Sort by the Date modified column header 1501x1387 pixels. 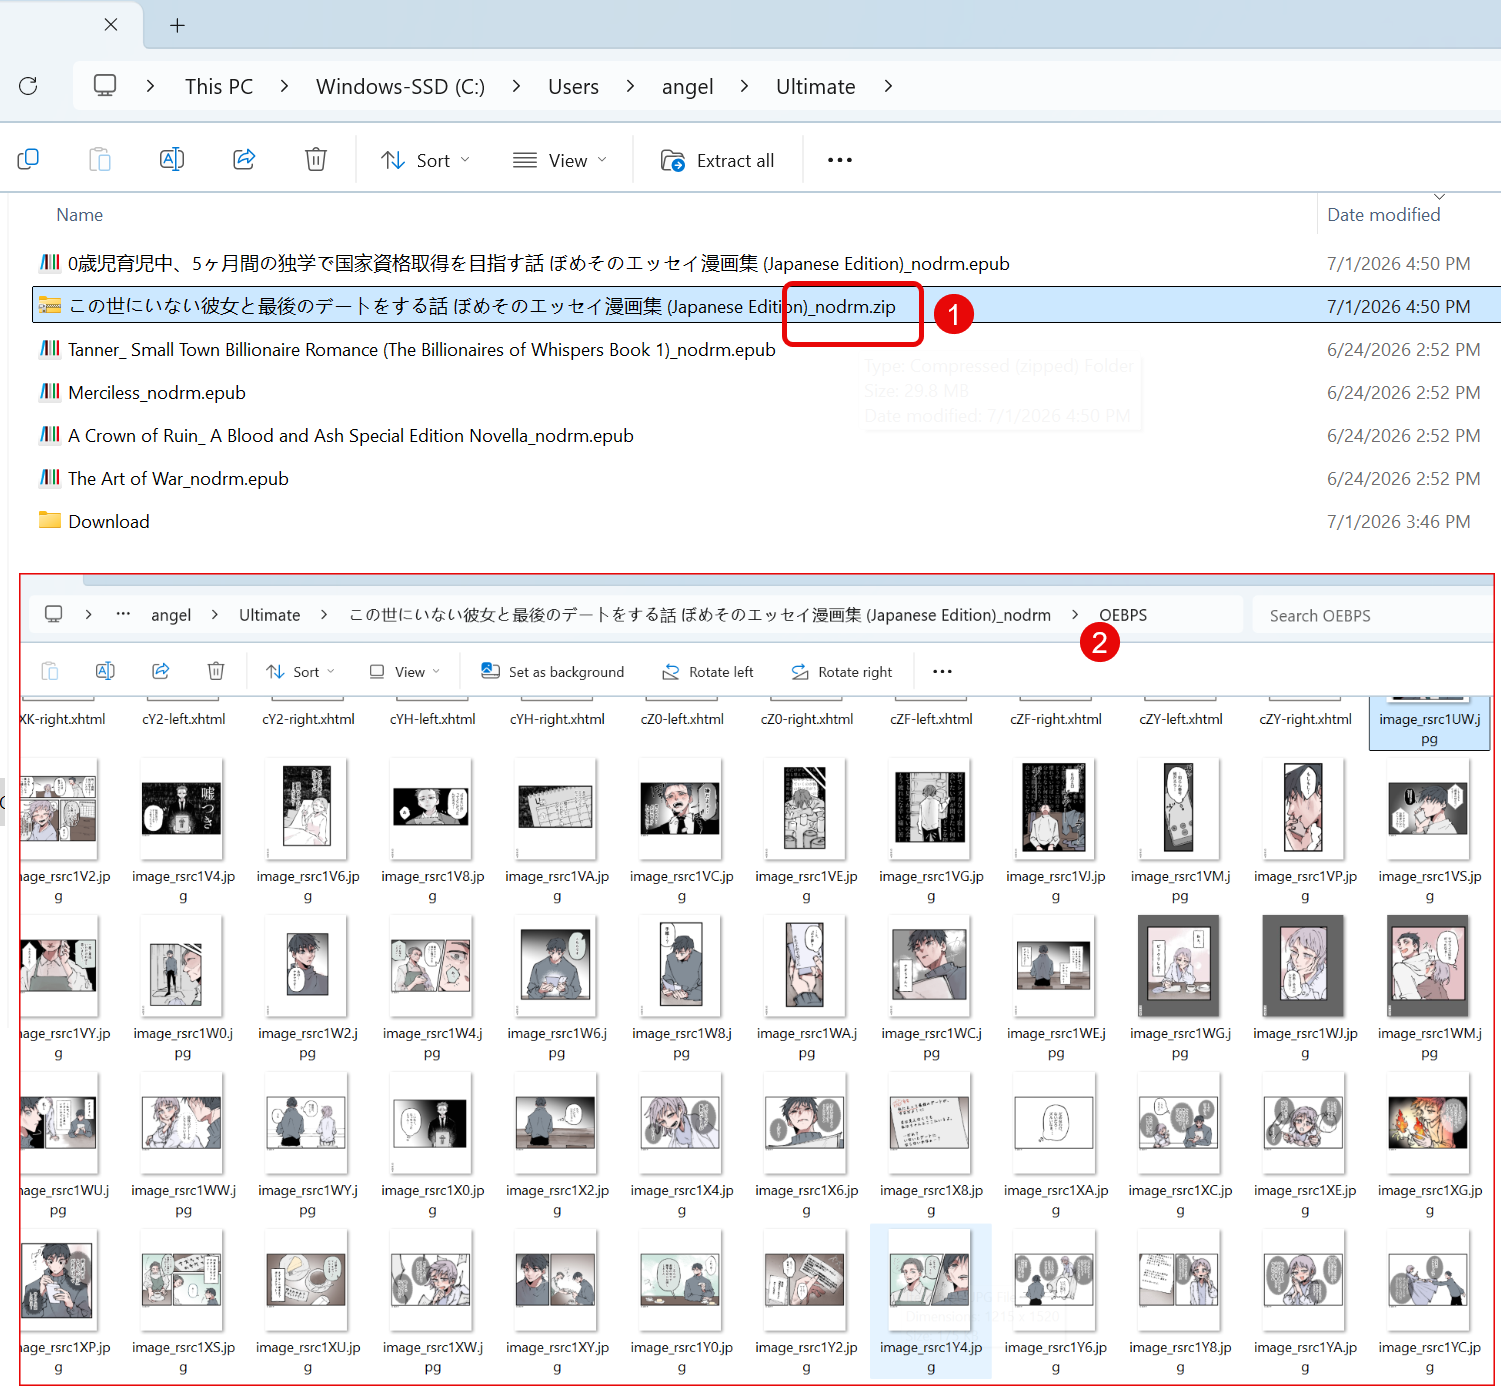pos(1384,215)
